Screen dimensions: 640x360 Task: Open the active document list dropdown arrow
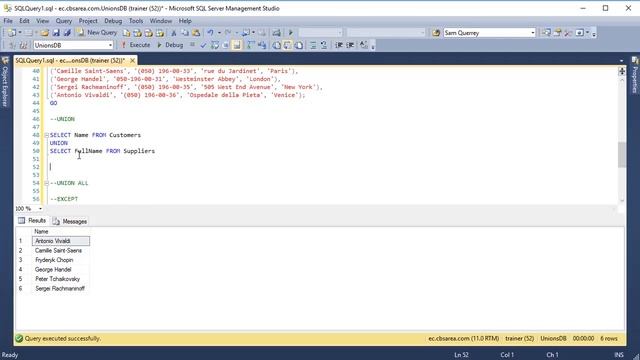click(621, 60)
